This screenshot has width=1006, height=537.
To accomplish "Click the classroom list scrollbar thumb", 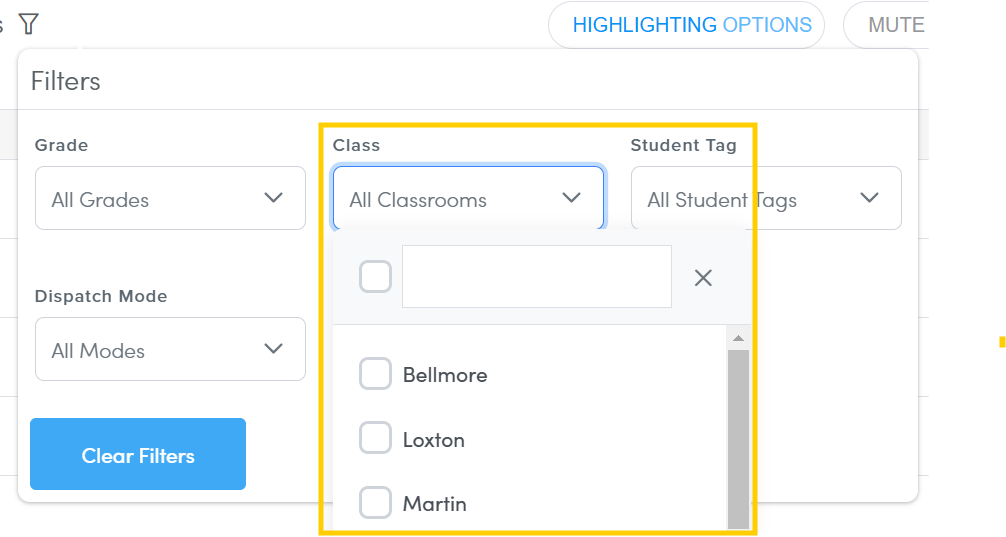I will (738, 439).
